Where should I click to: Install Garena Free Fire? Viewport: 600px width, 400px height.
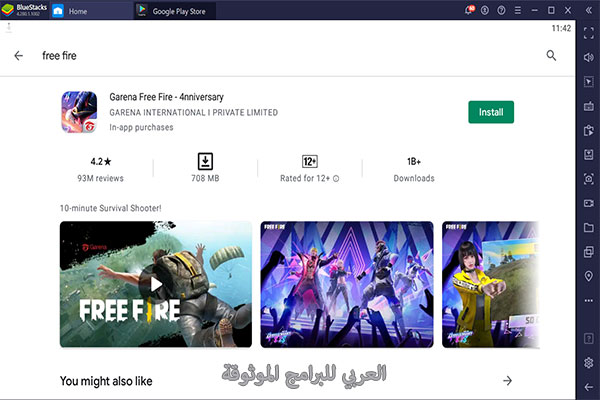[x=491, y=112]
